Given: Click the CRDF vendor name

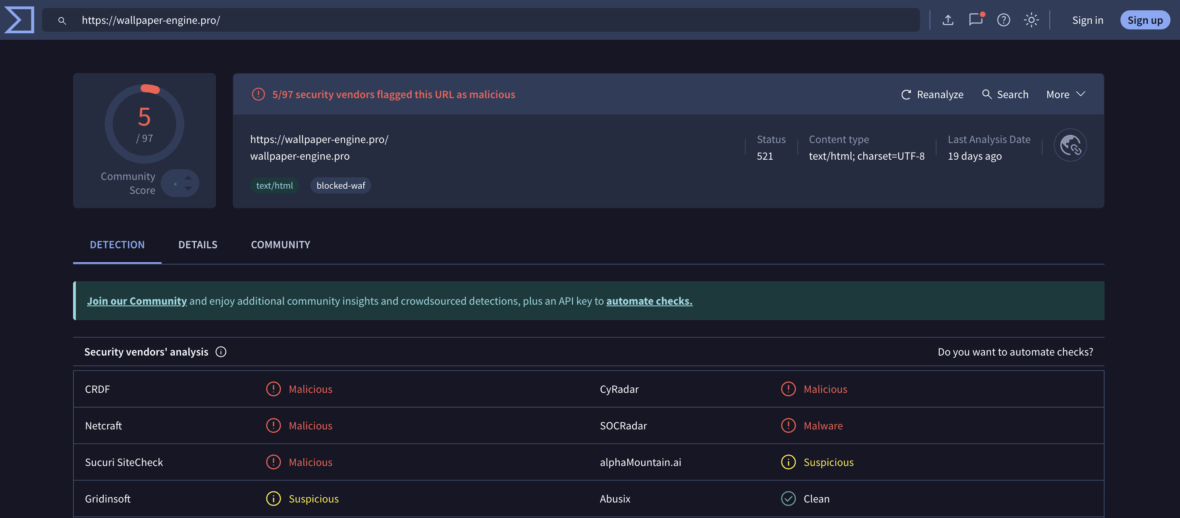Looking at the screenshot, I should point(98,389).
